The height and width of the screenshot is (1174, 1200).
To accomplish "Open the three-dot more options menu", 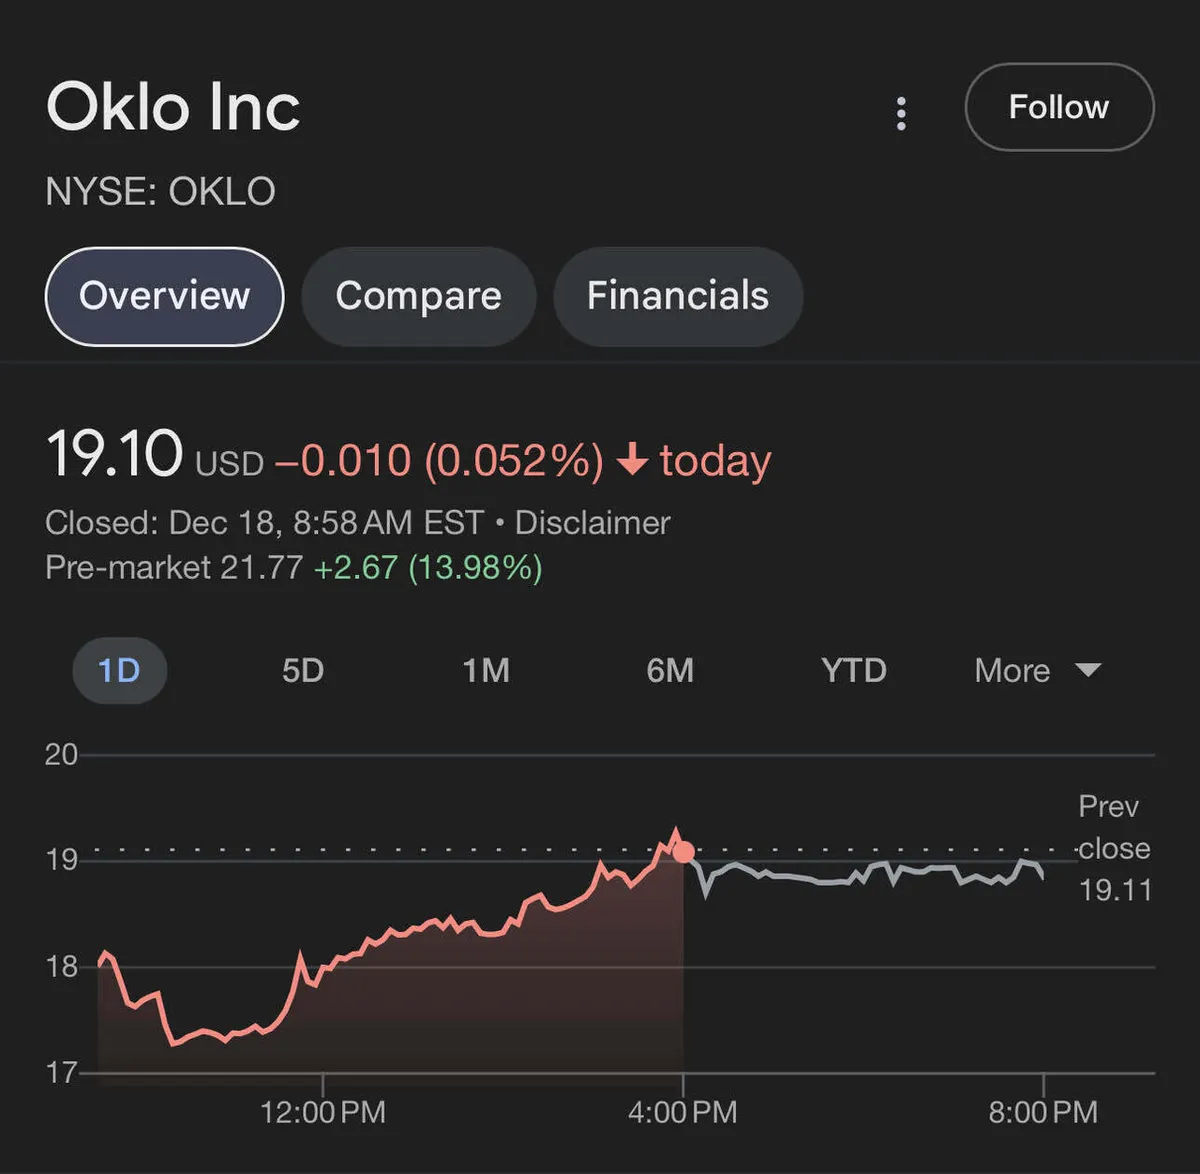I will point(901,113).
